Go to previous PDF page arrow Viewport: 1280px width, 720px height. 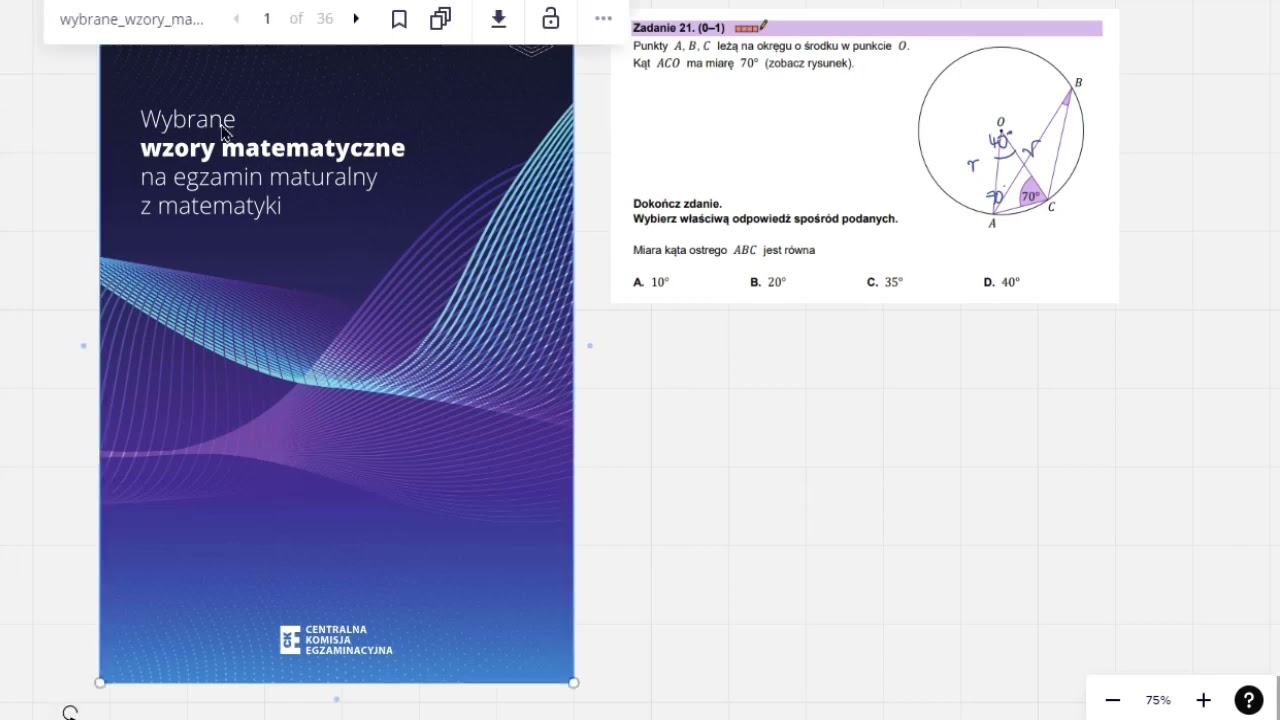[x=237, y=19]
